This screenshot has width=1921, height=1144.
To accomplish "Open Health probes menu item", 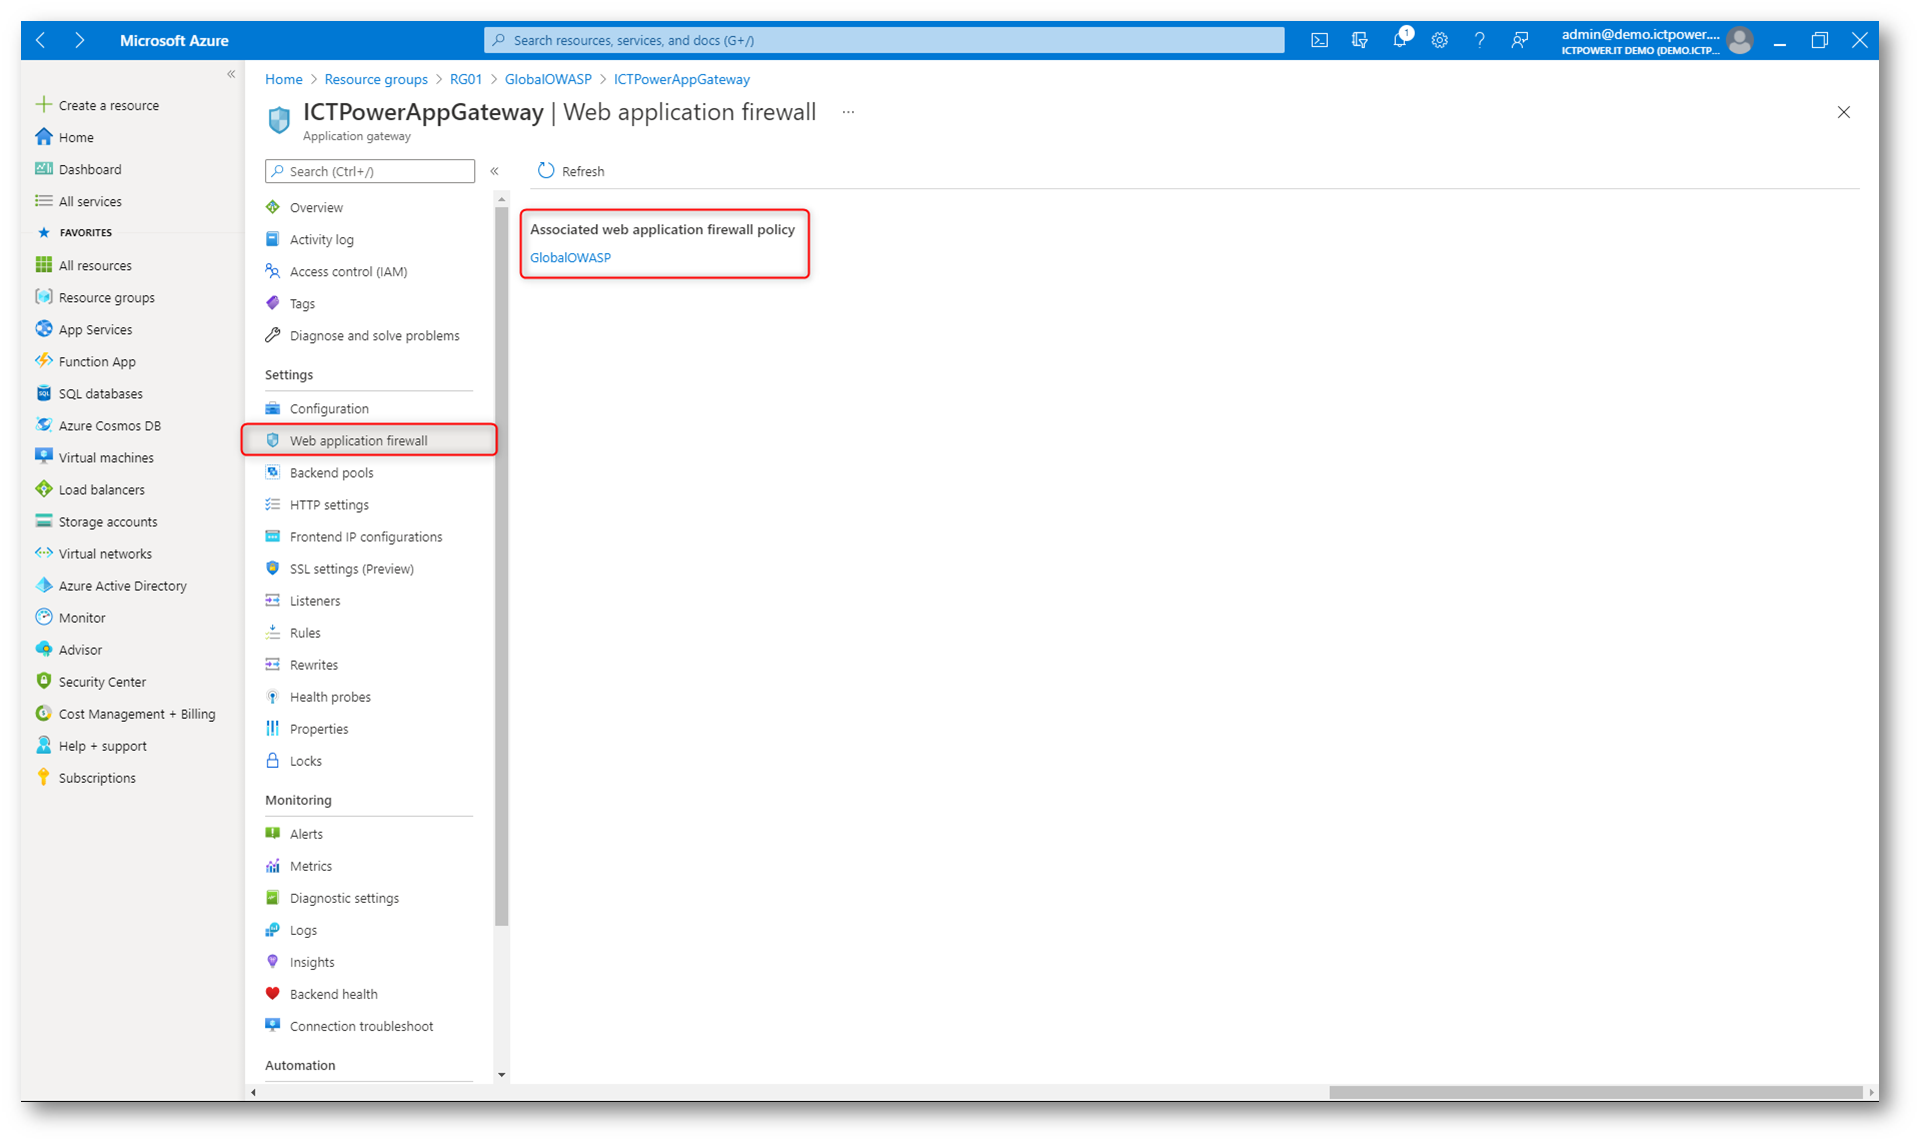I will (330, 696).
